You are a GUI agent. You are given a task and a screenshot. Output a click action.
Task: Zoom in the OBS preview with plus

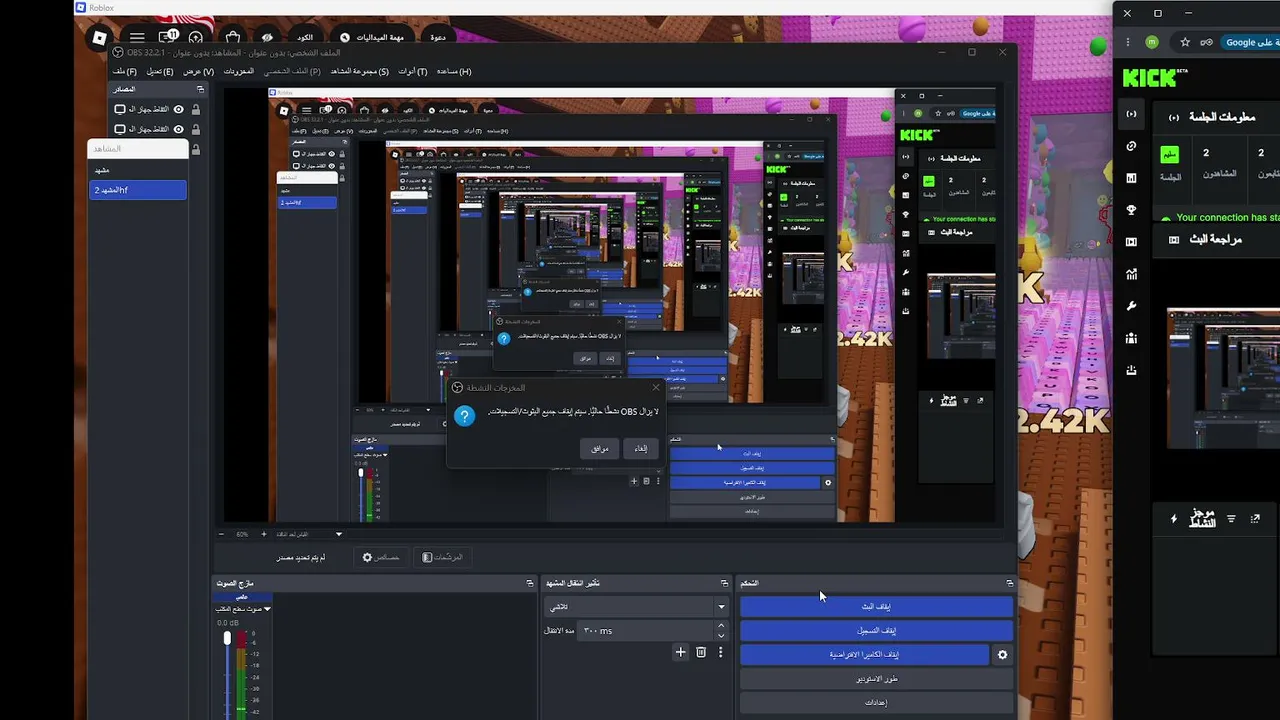pyautogui.click(x=264, y=534)
